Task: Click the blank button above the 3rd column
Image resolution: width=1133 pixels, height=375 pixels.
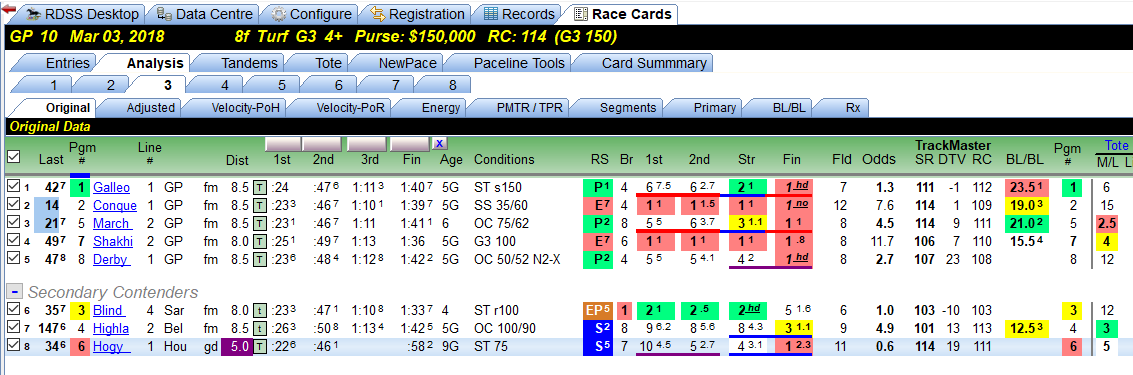Action: coord(366,144)
